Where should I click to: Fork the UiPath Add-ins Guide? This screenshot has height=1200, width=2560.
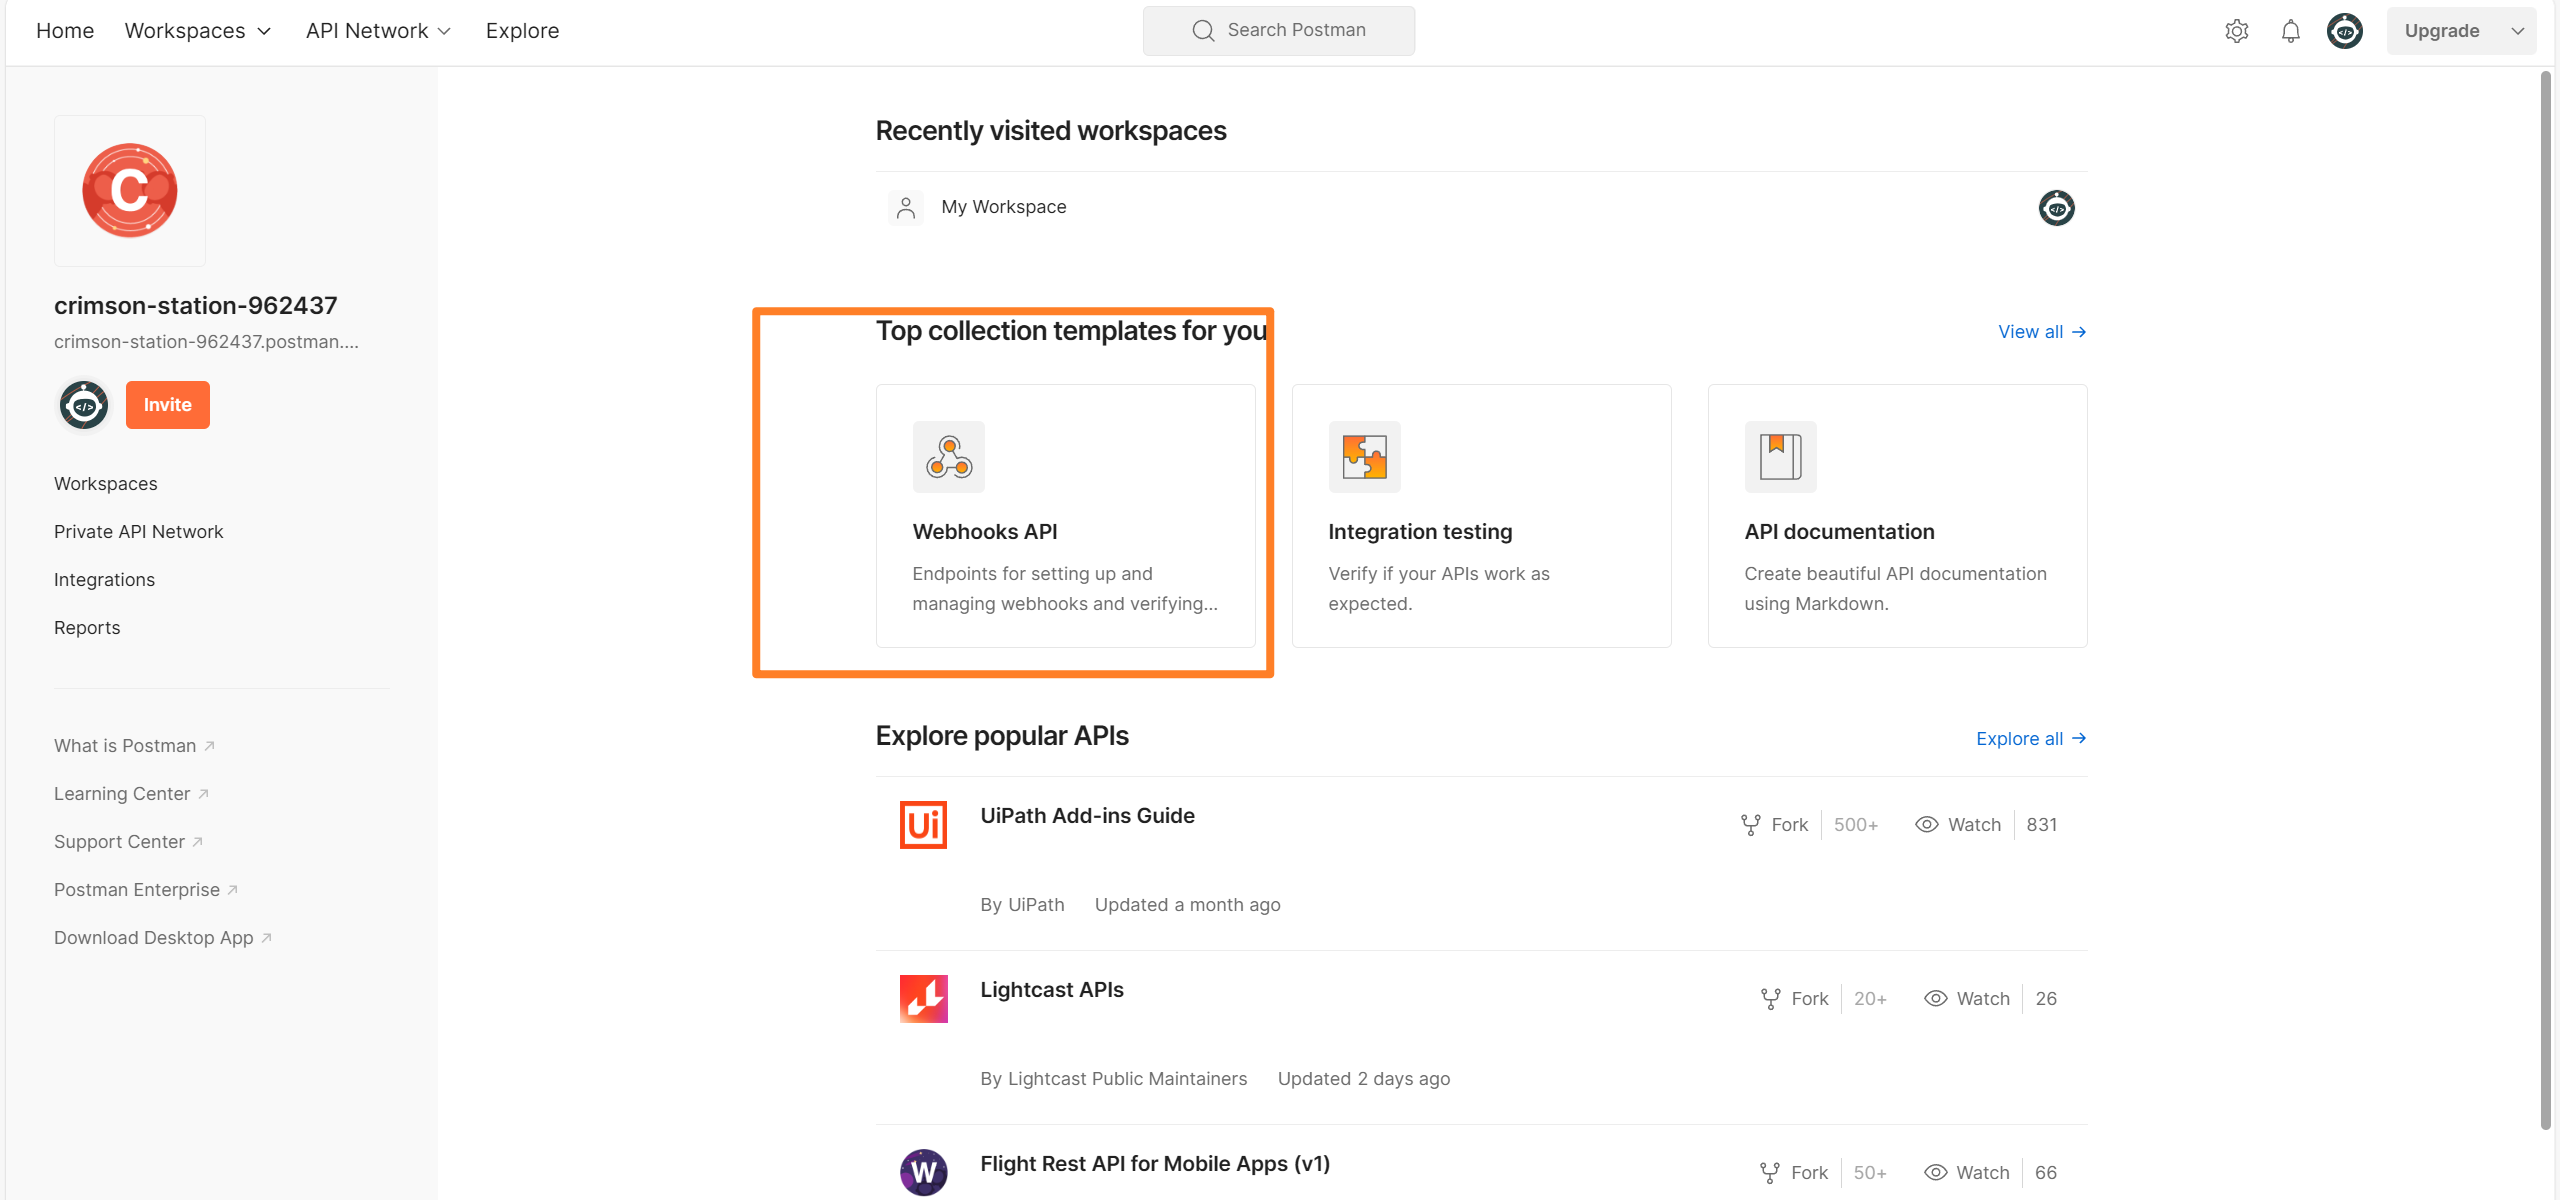[x=1775, y=825]
